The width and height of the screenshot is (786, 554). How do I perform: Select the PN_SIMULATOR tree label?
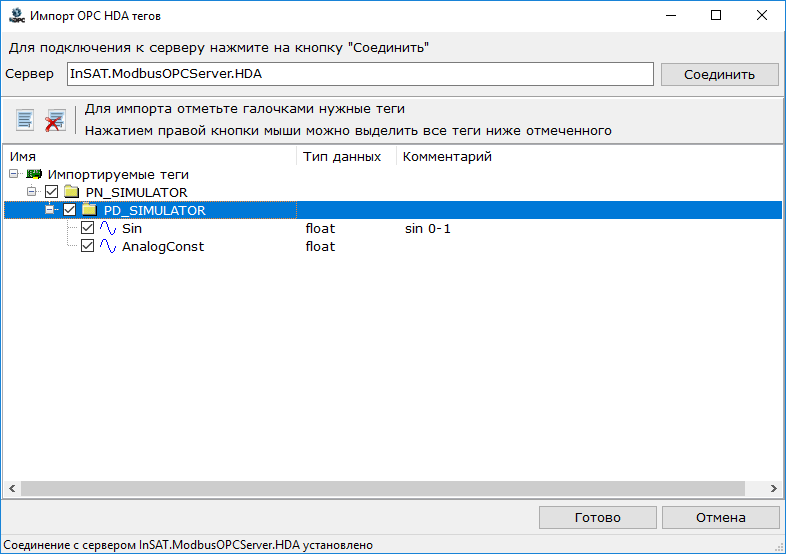coord(136,193)
